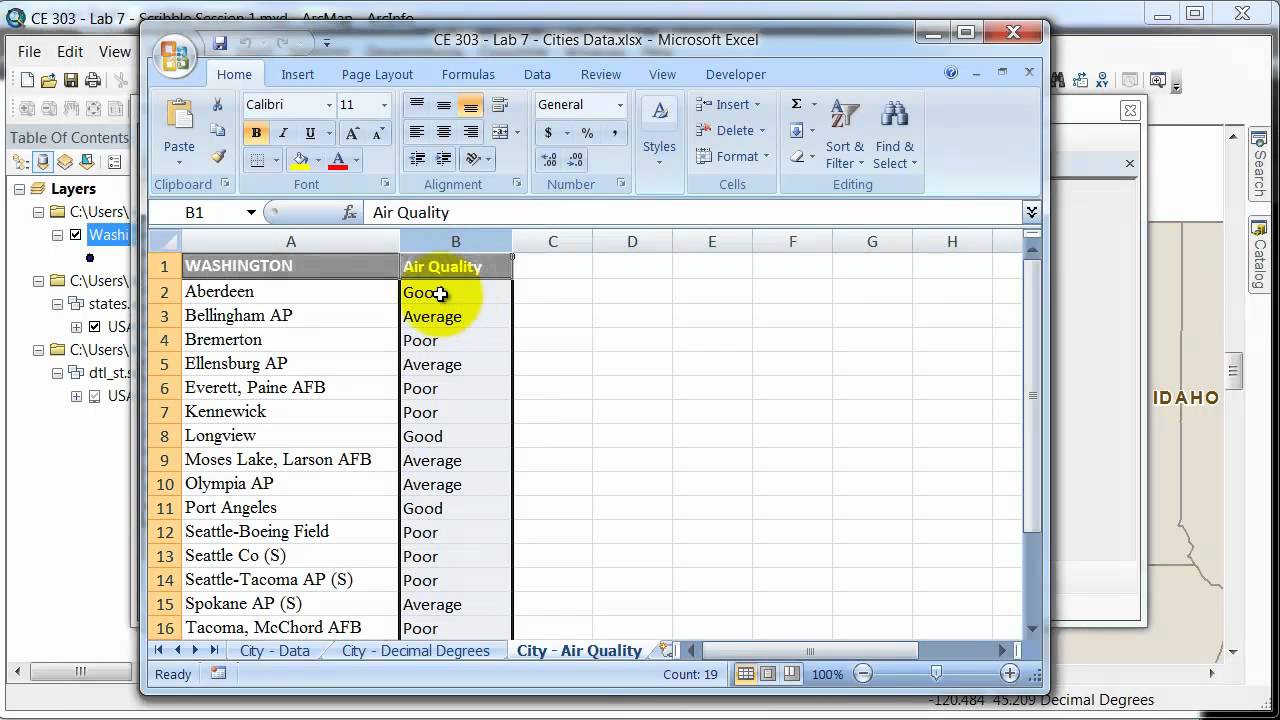Apply yellow Fill Color bucket

(x=300, y=160)
